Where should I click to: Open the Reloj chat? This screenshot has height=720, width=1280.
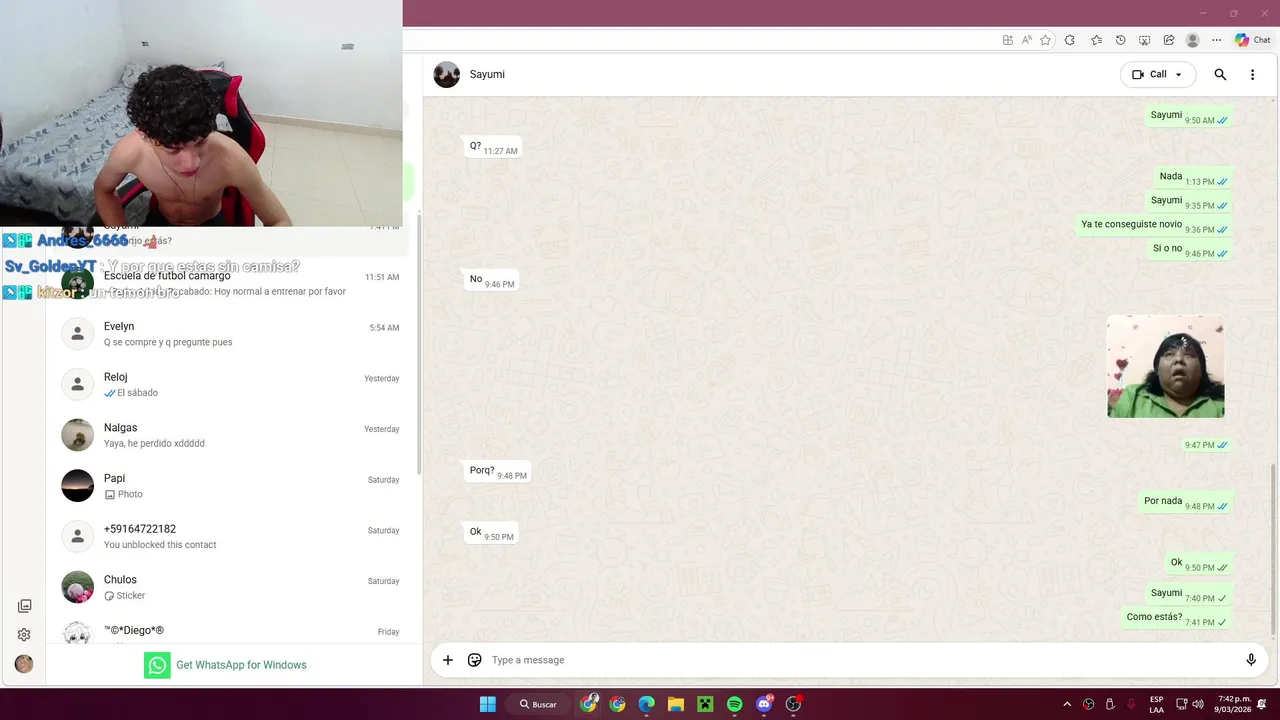coord(230,385)
